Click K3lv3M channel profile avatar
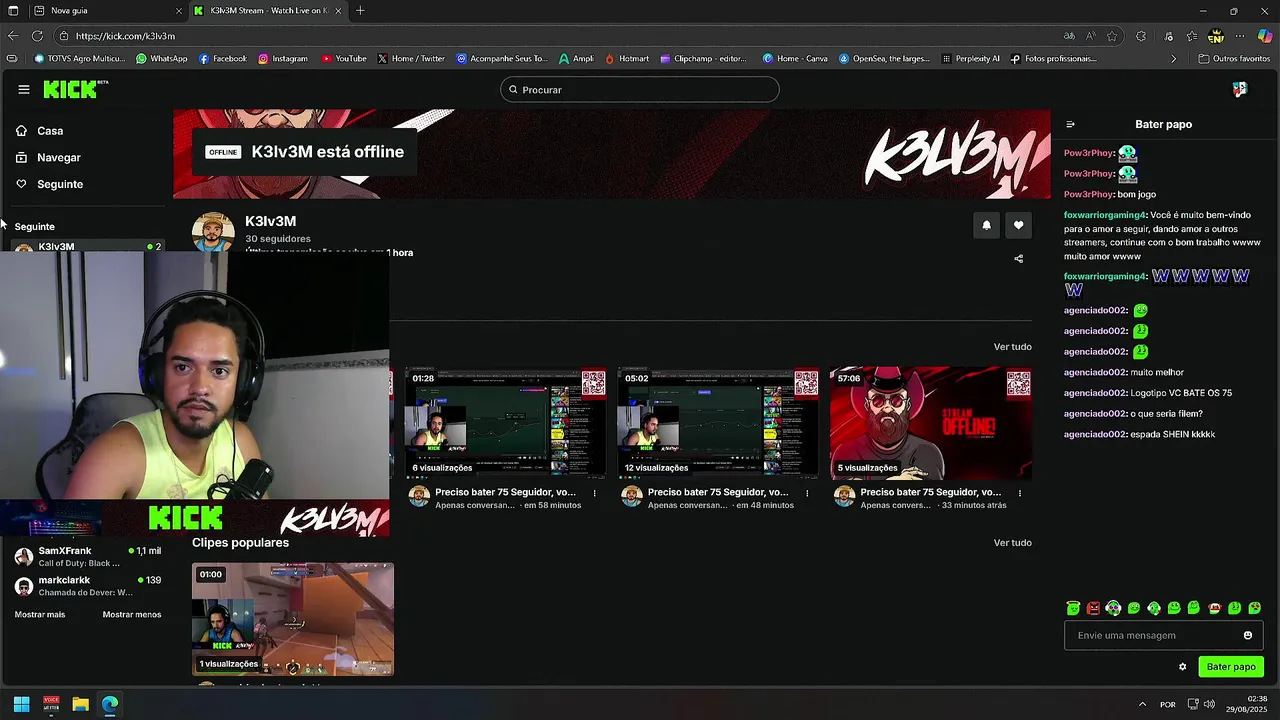1280x720 pixels. pos(213,232)
